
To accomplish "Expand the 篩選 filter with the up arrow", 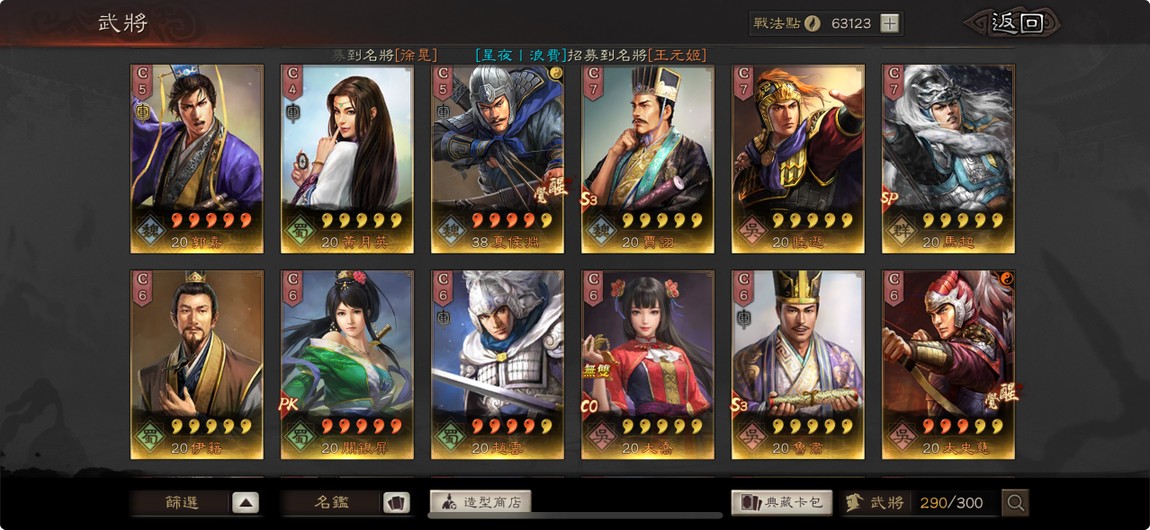I will [x=246, y=503].
